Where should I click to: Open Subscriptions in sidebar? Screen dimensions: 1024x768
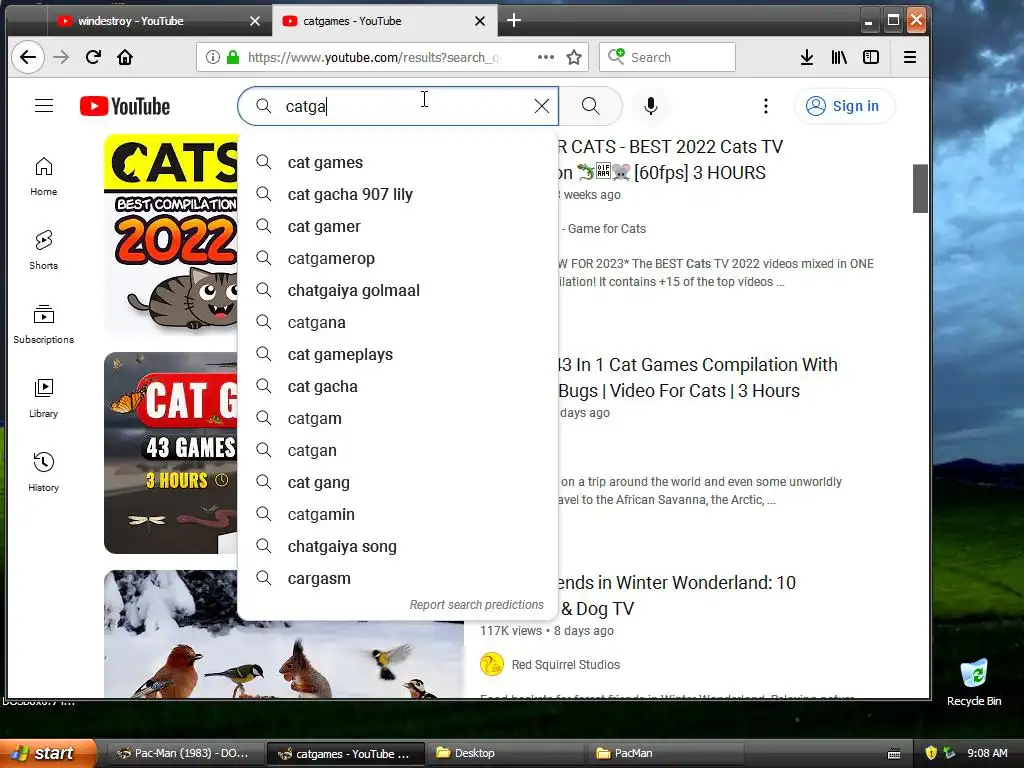pos(44,324)
